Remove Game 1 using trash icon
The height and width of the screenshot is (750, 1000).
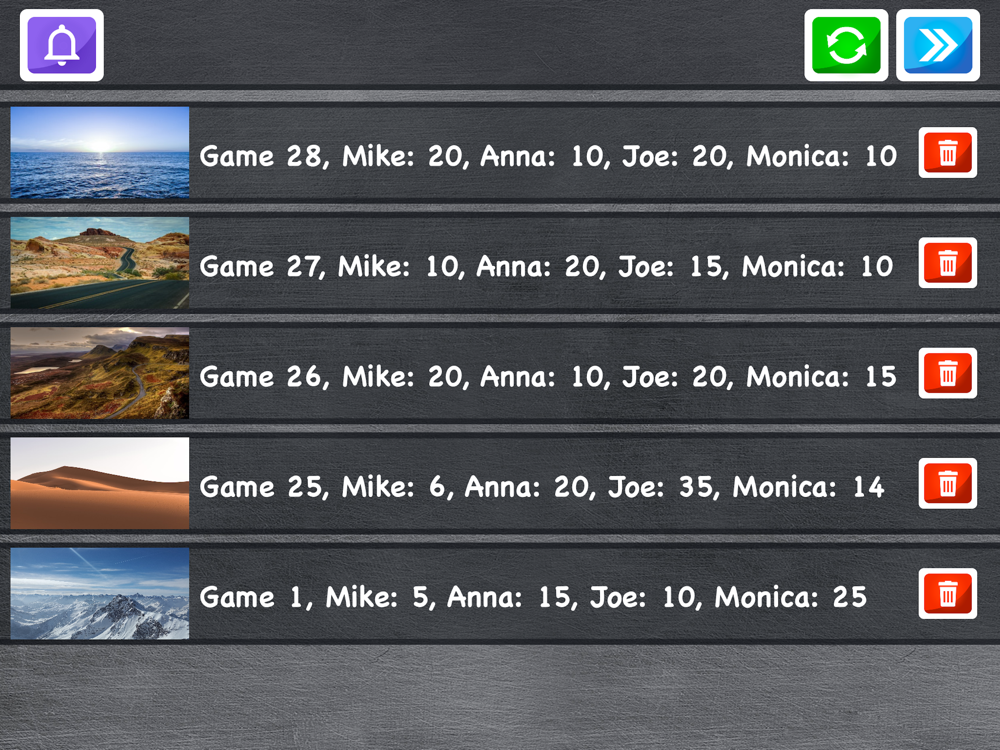(x=948, y=594)
